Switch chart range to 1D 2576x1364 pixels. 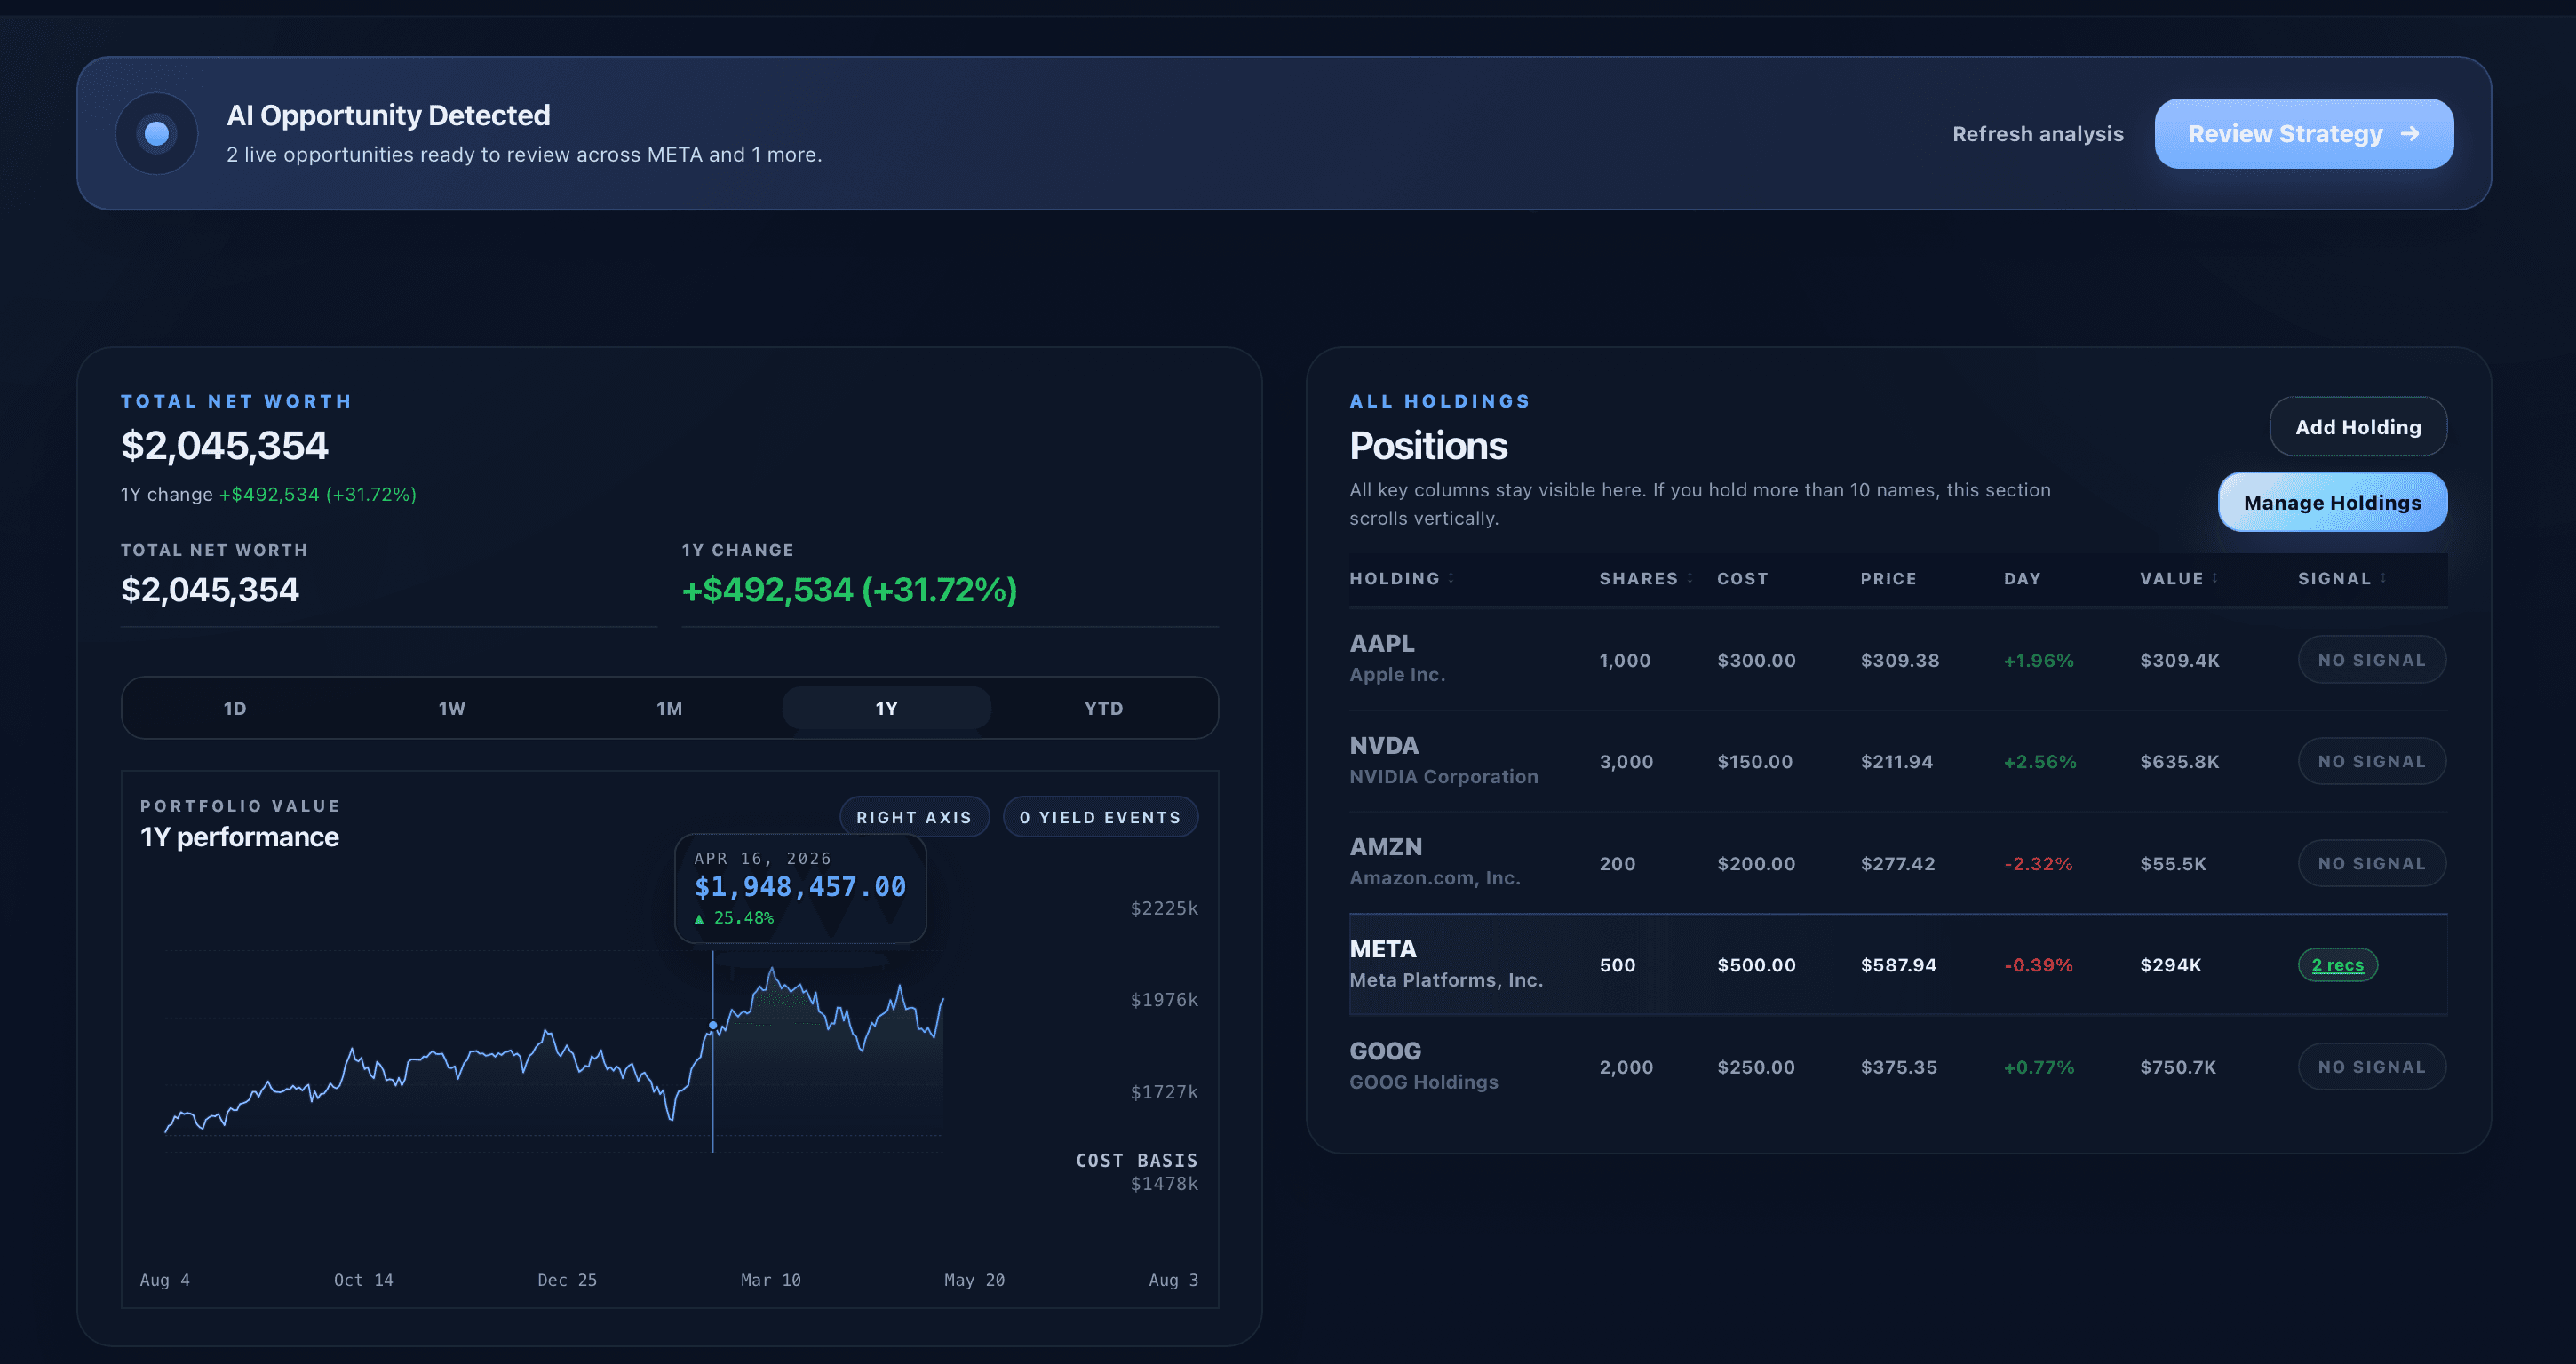[235, 708]
